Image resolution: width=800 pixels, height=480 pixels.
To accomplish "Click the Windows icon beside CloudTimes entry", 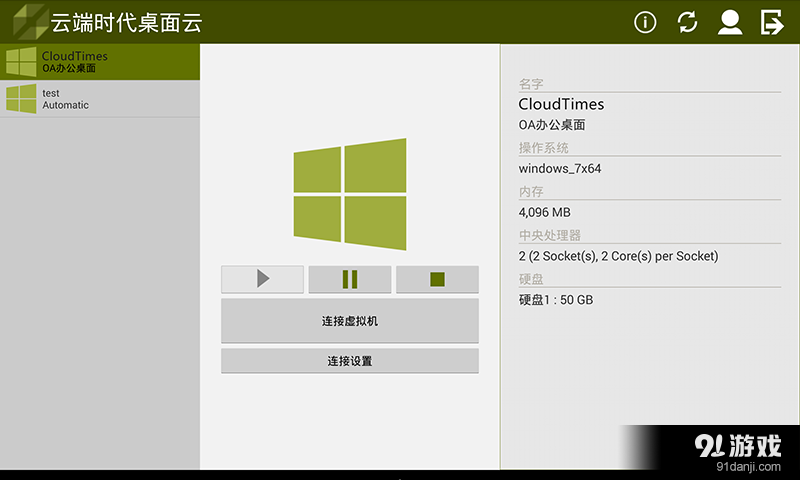I will [21, 62].
